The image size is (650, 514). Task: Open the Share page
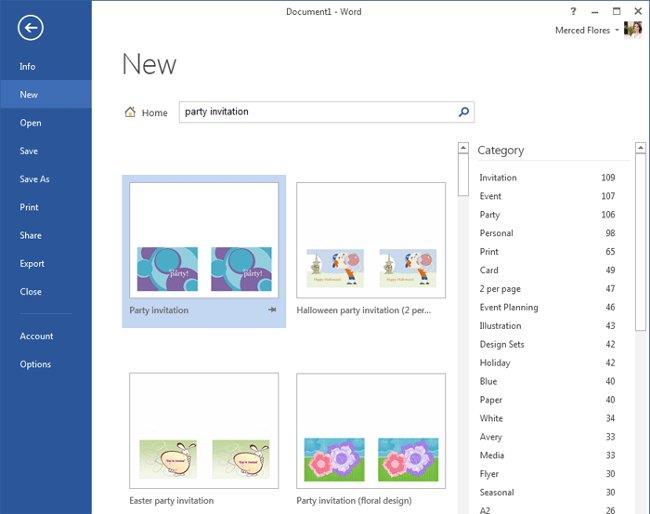pyautogui.click(x=31, y=235)
